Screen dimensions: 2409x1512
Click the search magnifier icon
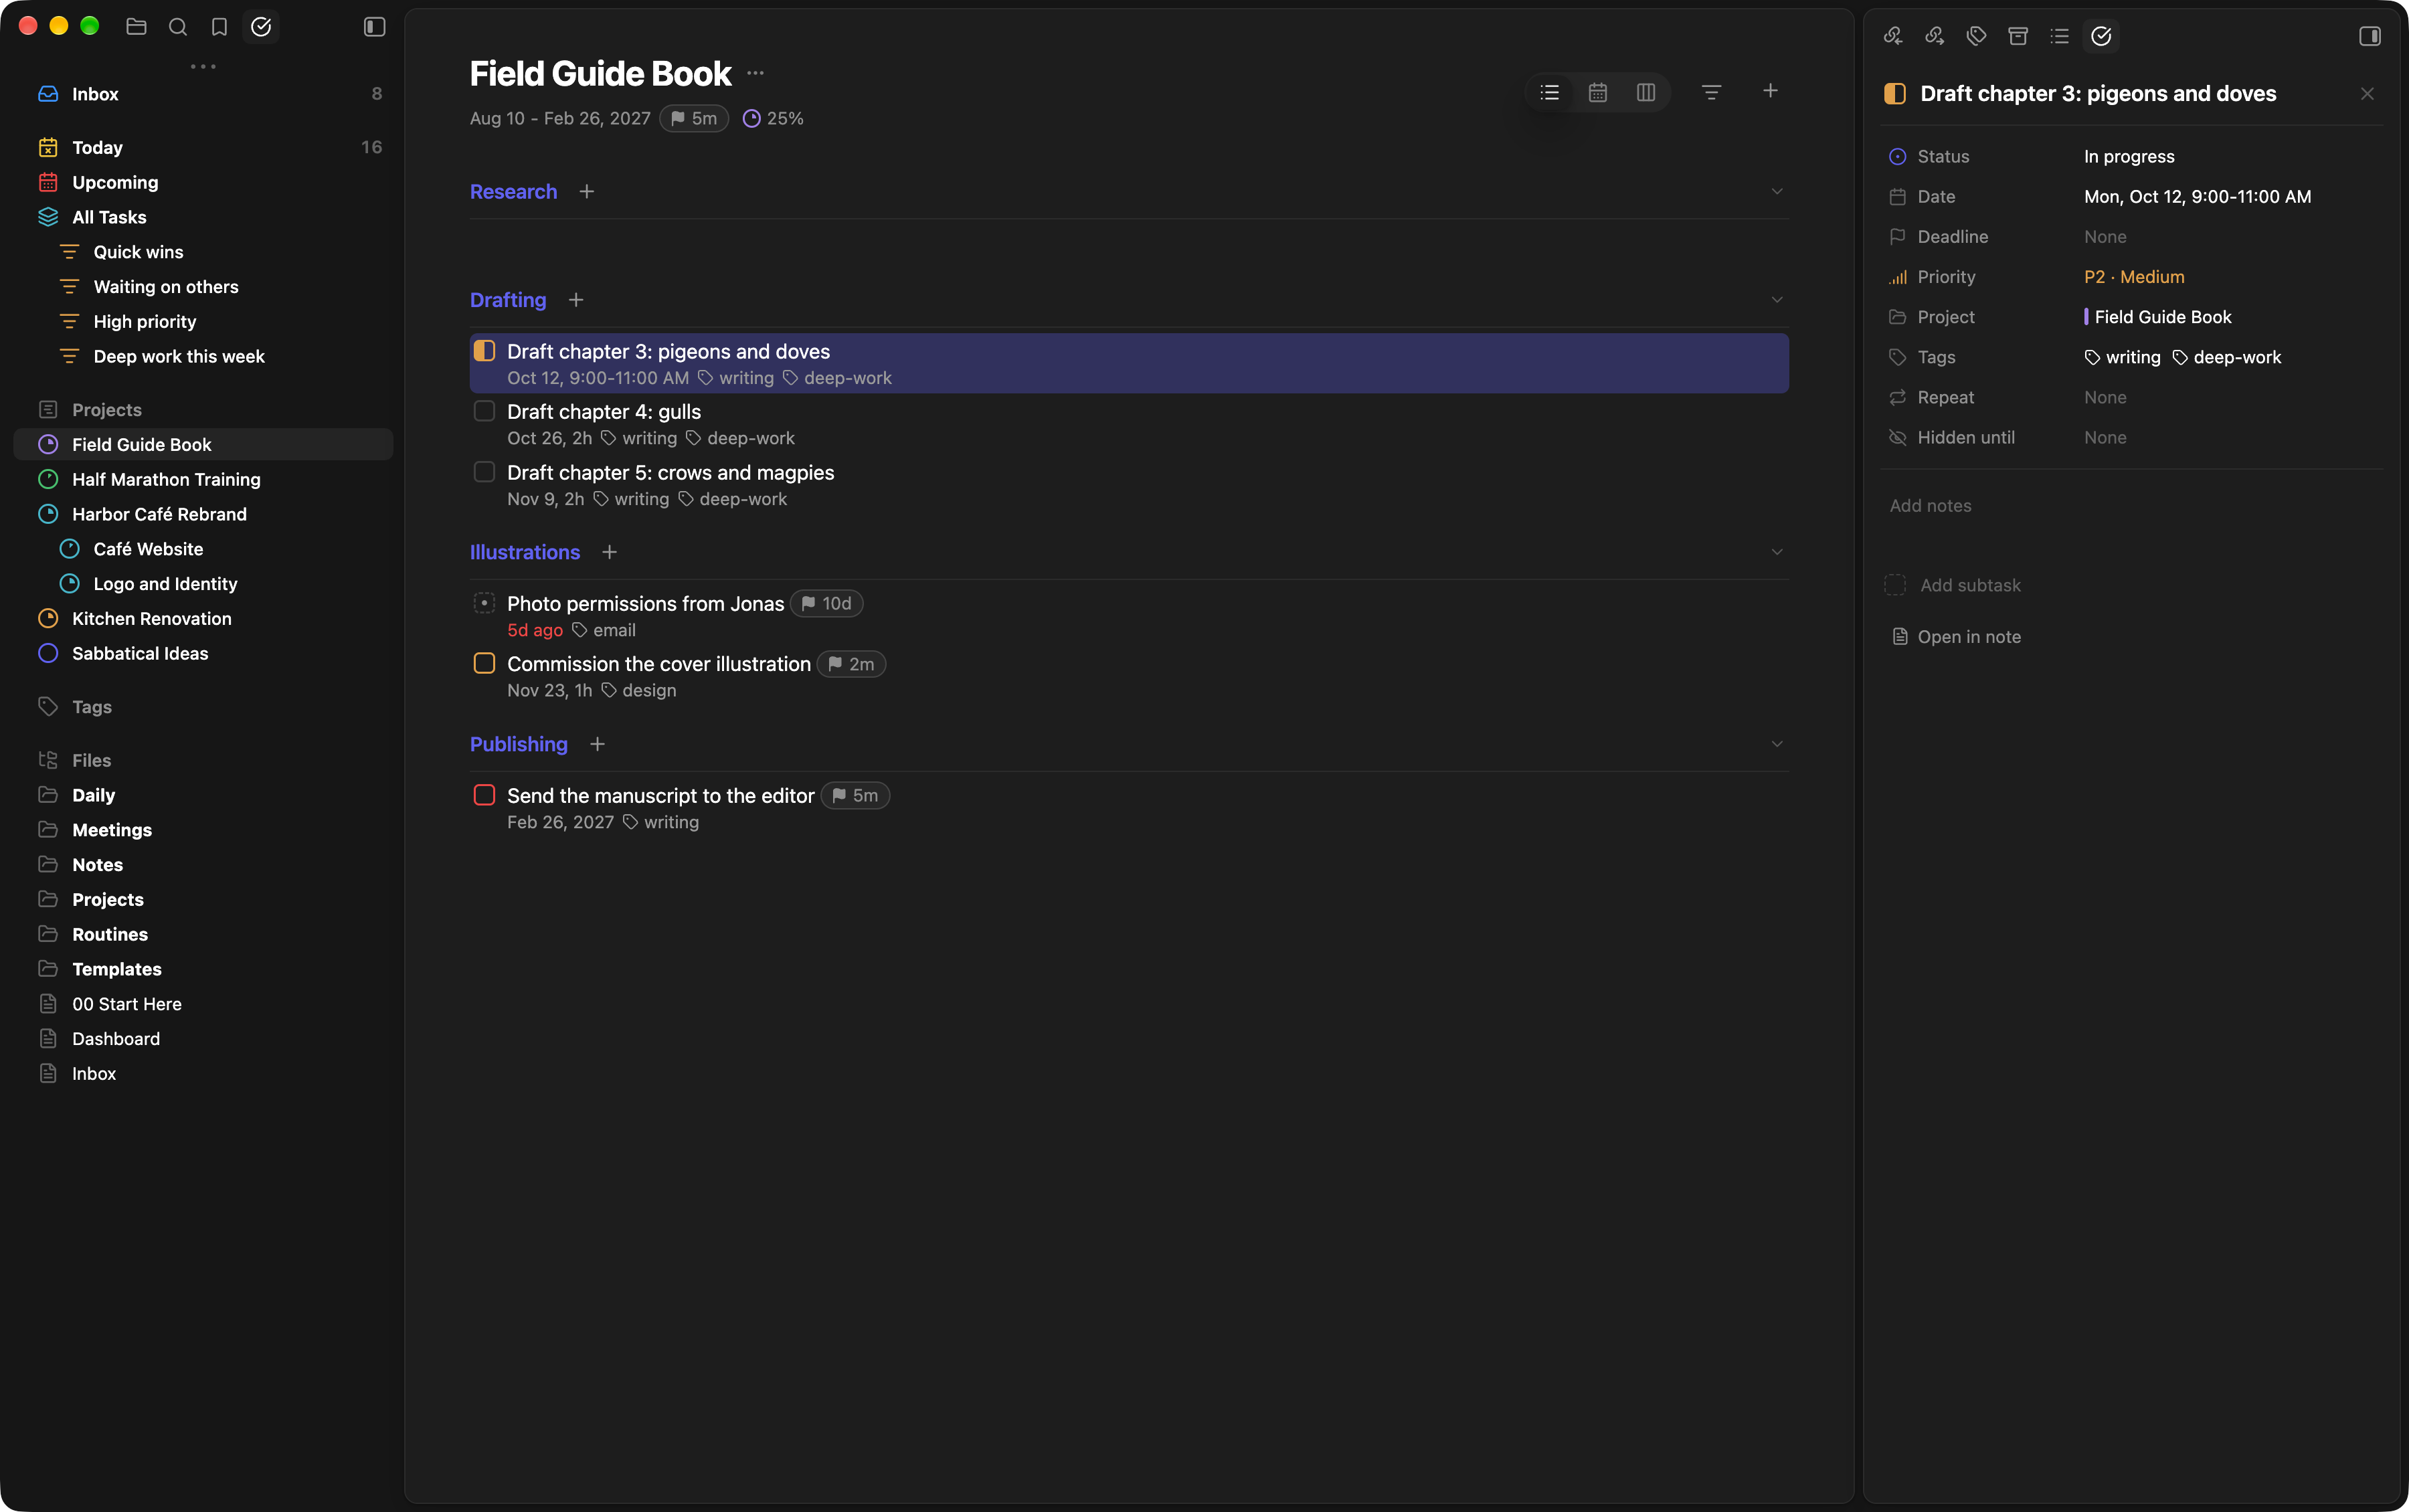(x=178, y=27)
